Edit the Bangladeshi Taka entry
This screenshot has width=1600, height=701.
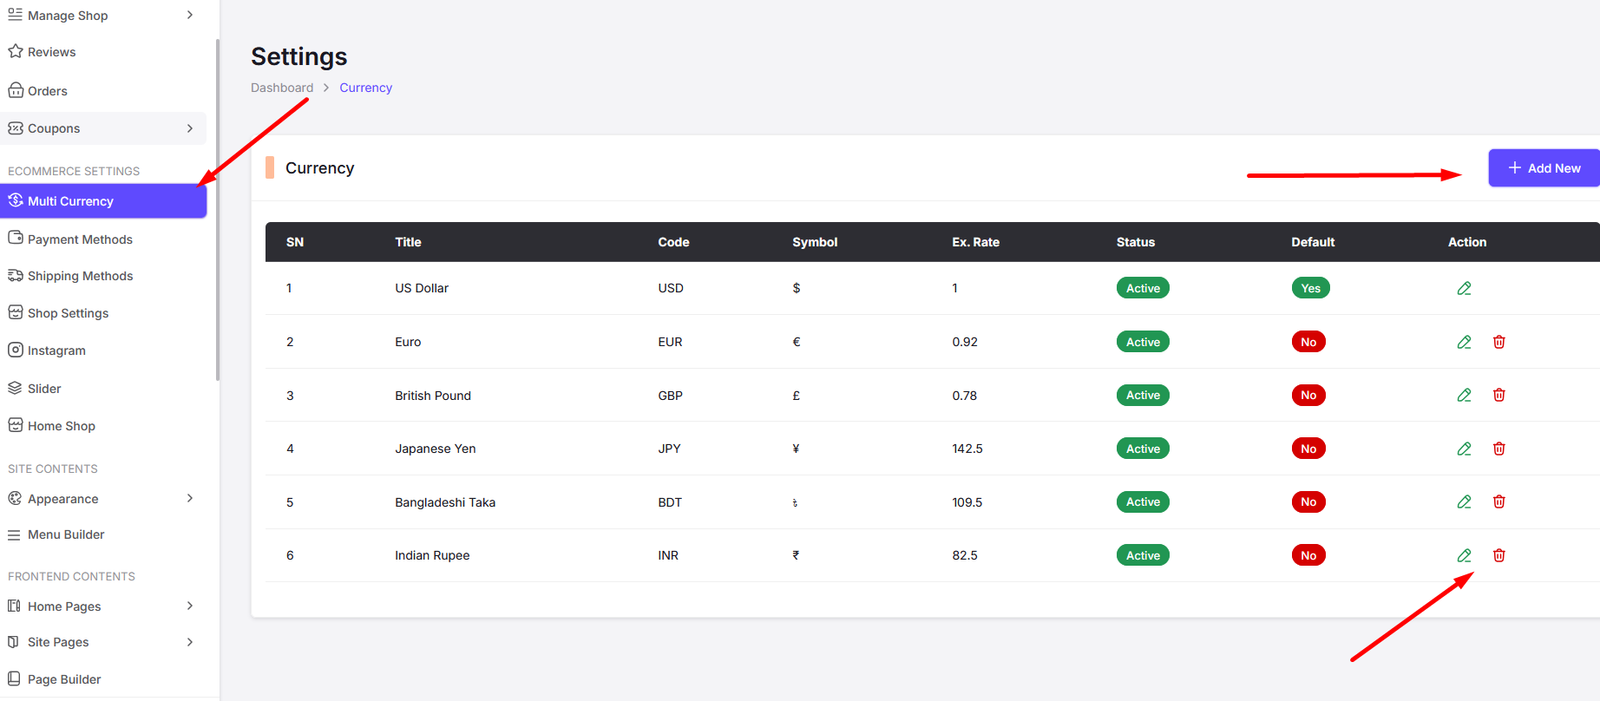(1464, 502)
